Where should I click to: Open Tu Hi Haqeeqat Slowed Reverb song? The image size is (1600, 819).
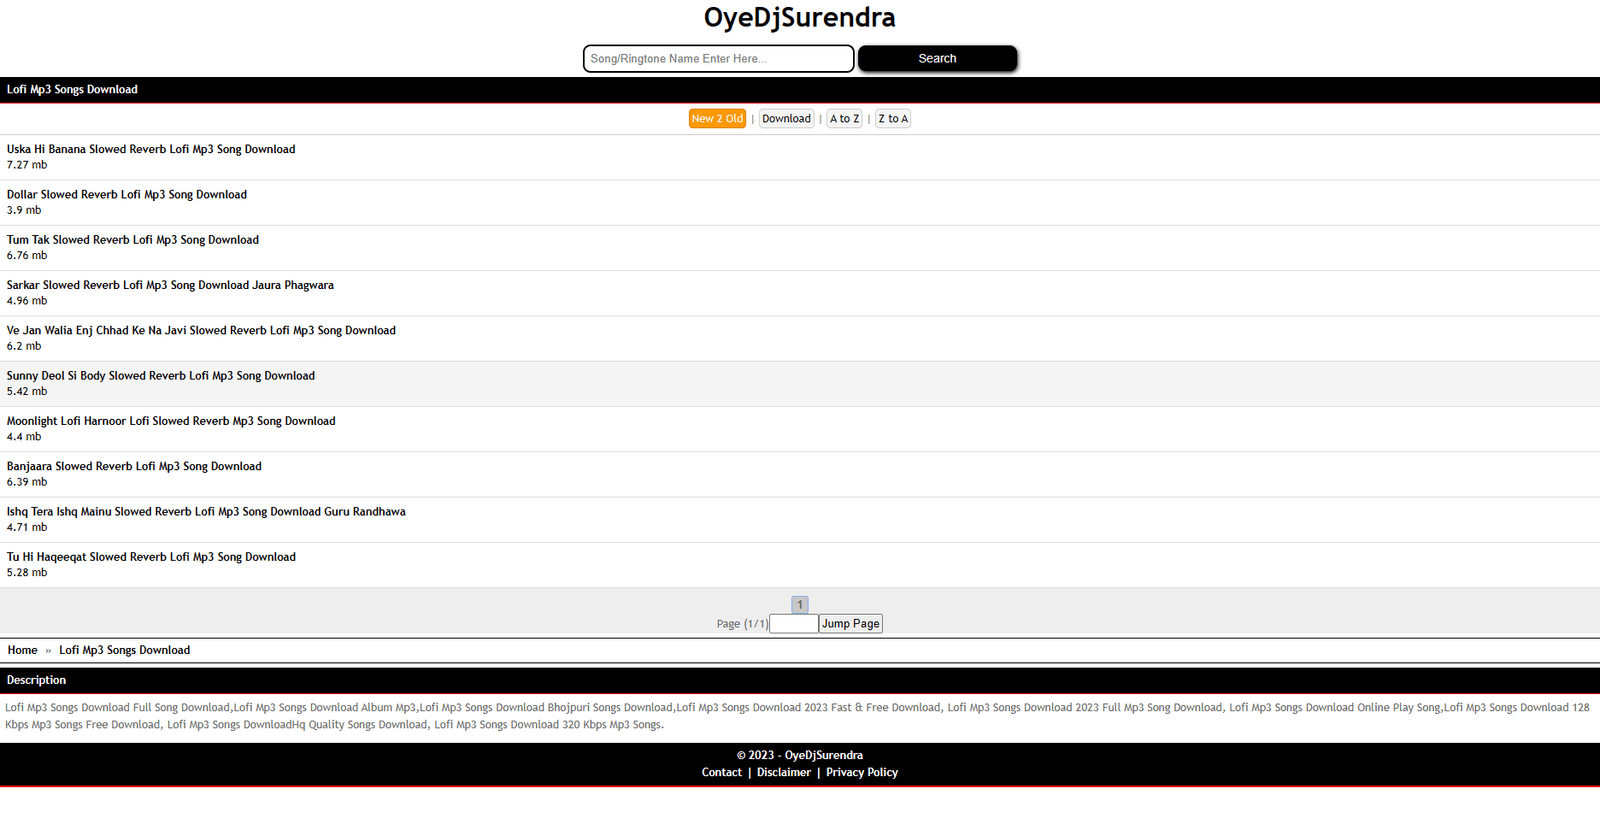(151, 557)
